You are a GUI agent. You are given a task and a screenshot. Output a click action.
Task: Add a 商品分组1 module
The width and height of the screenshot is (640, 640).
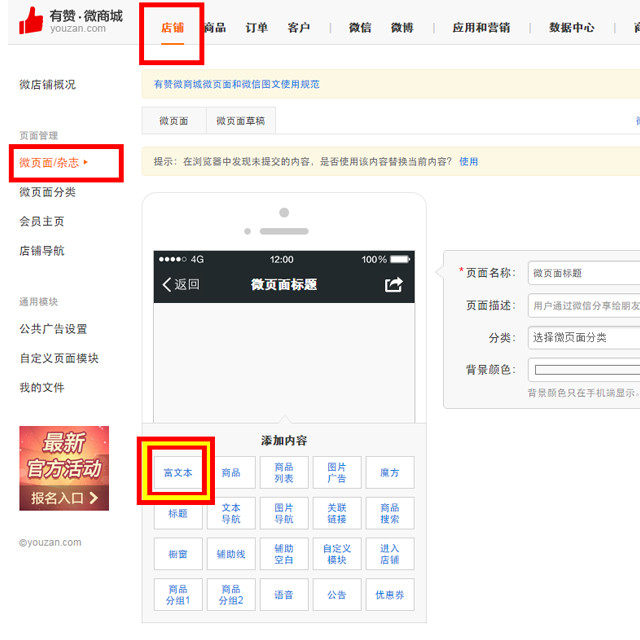coord(178,595)
